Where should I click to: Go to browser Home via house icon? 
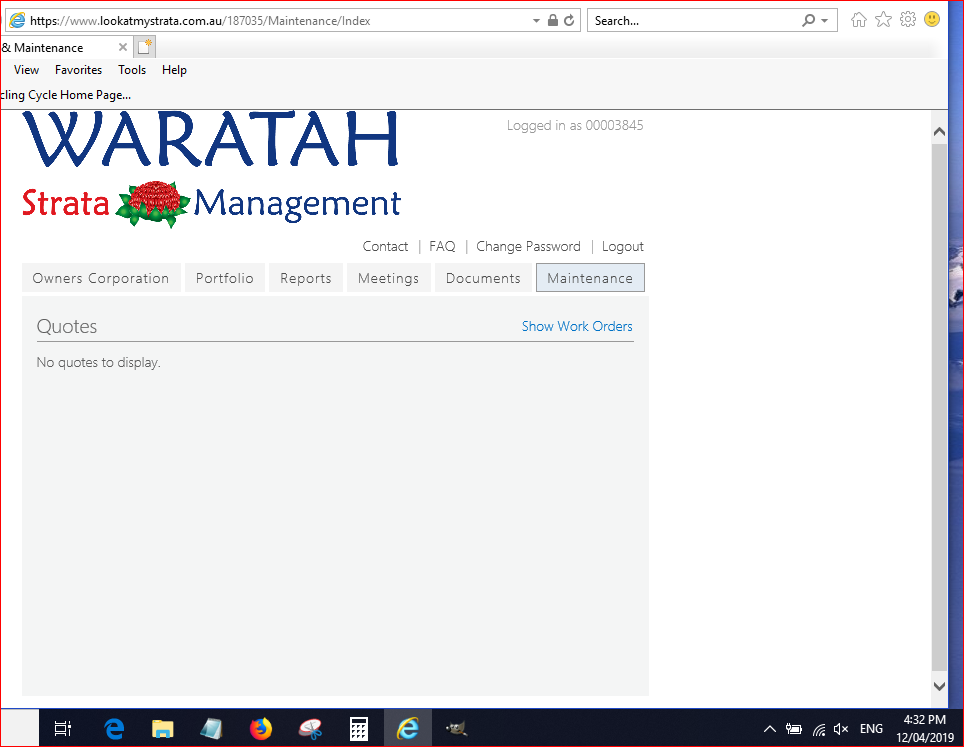click(858, 20)
